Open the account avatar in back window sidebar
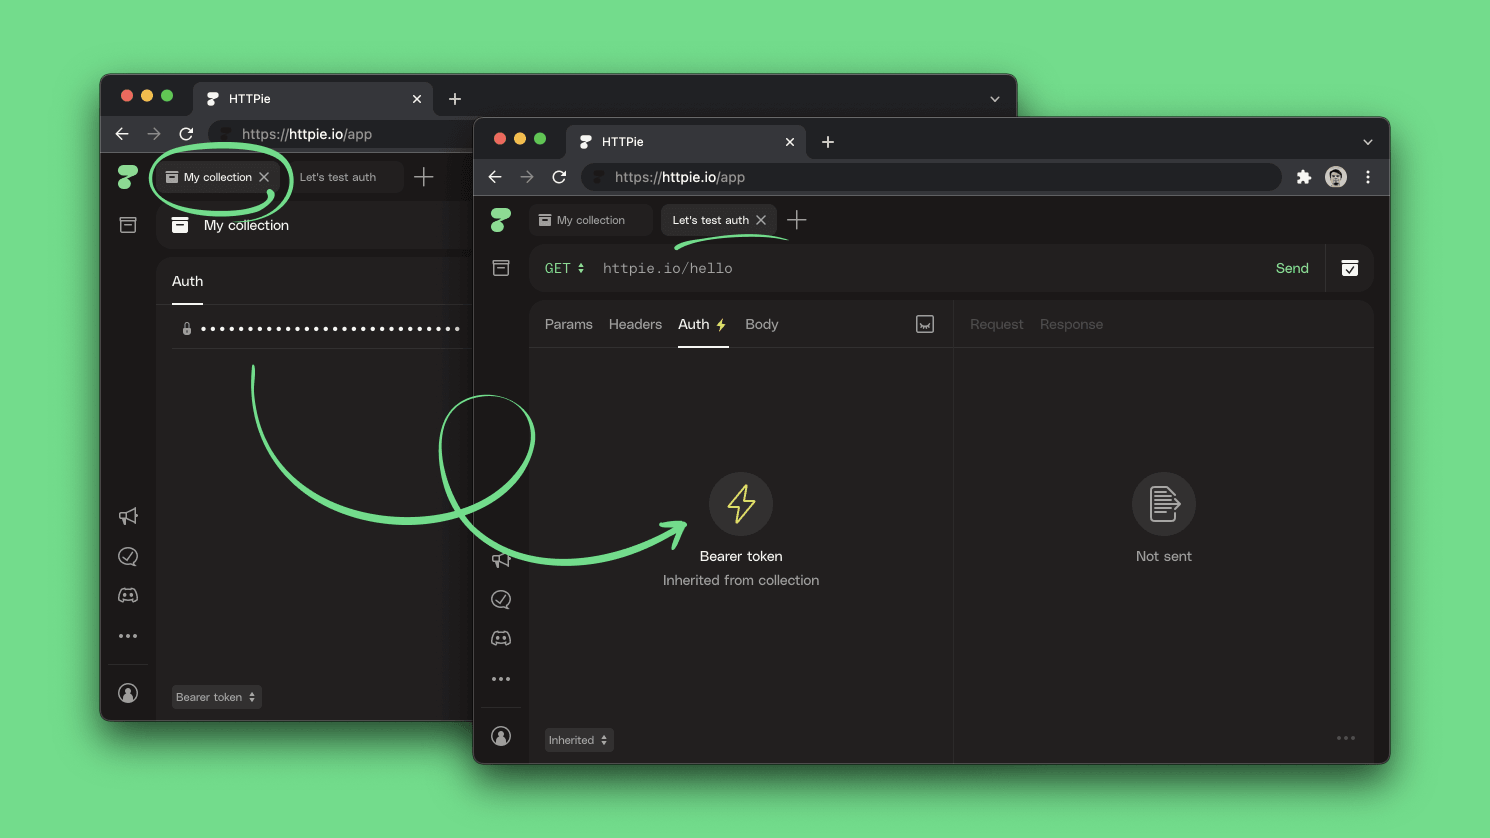The image size is (1490, 838). coord(128,693)
